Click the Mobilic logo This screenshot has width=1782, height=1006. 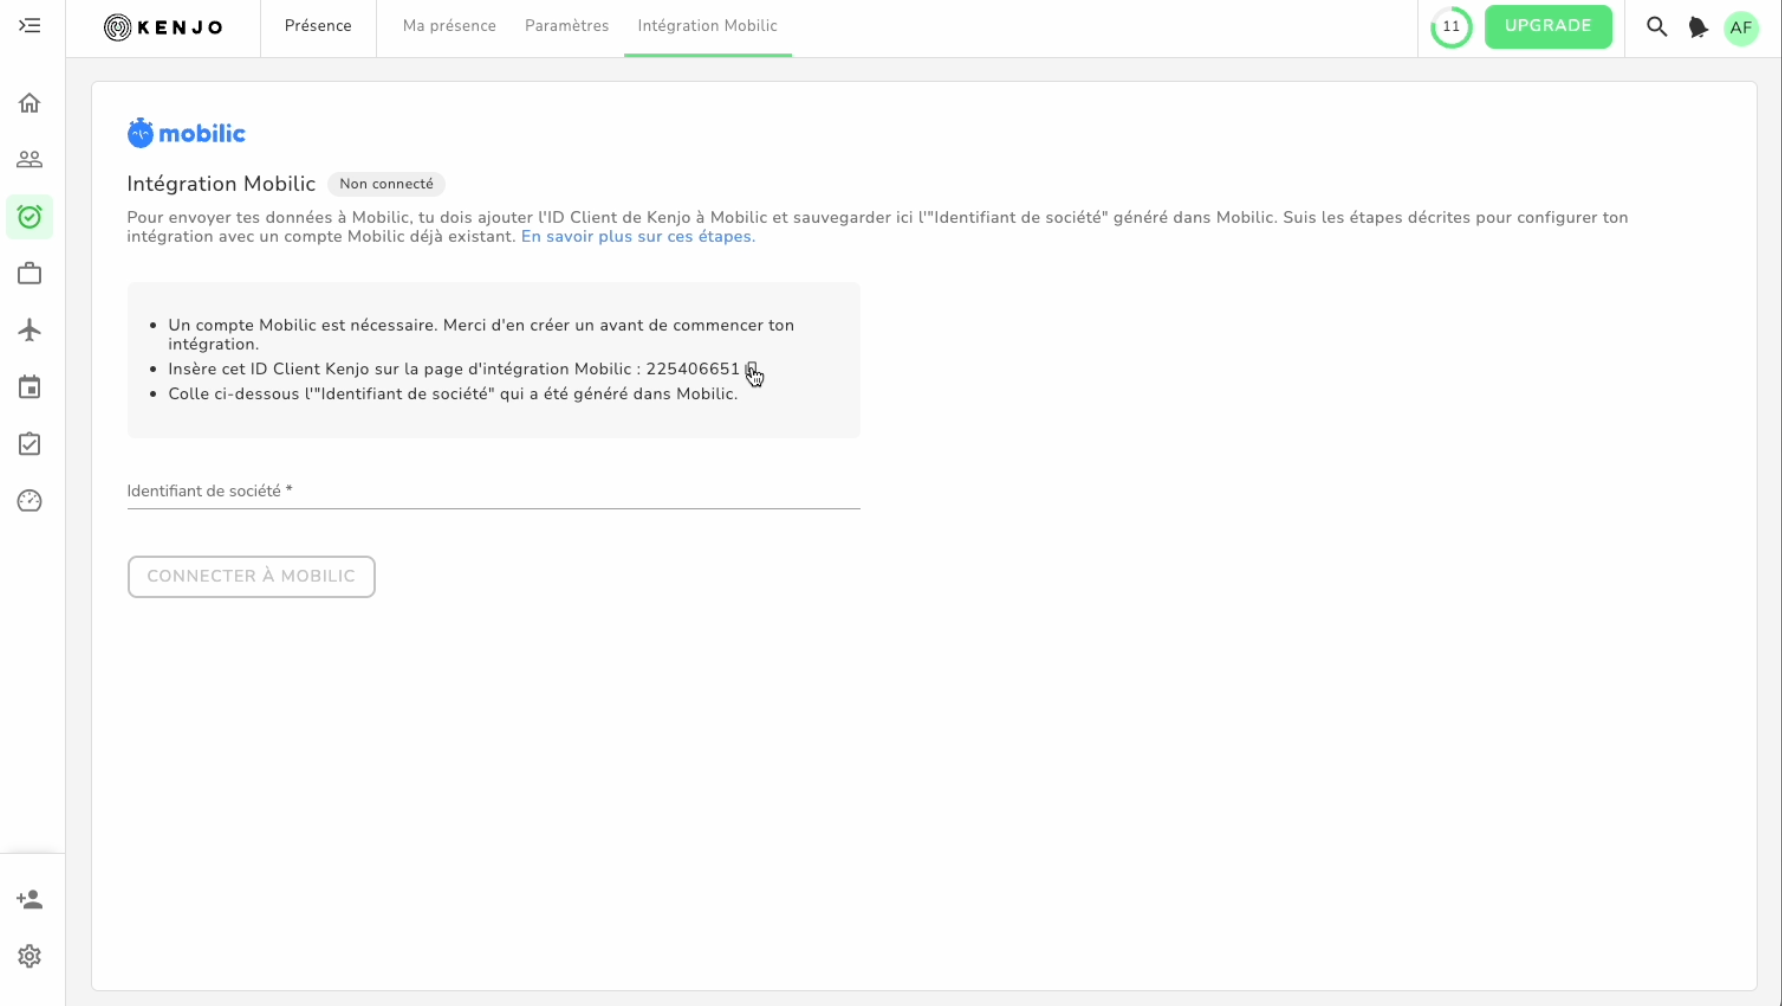(186, 133)
